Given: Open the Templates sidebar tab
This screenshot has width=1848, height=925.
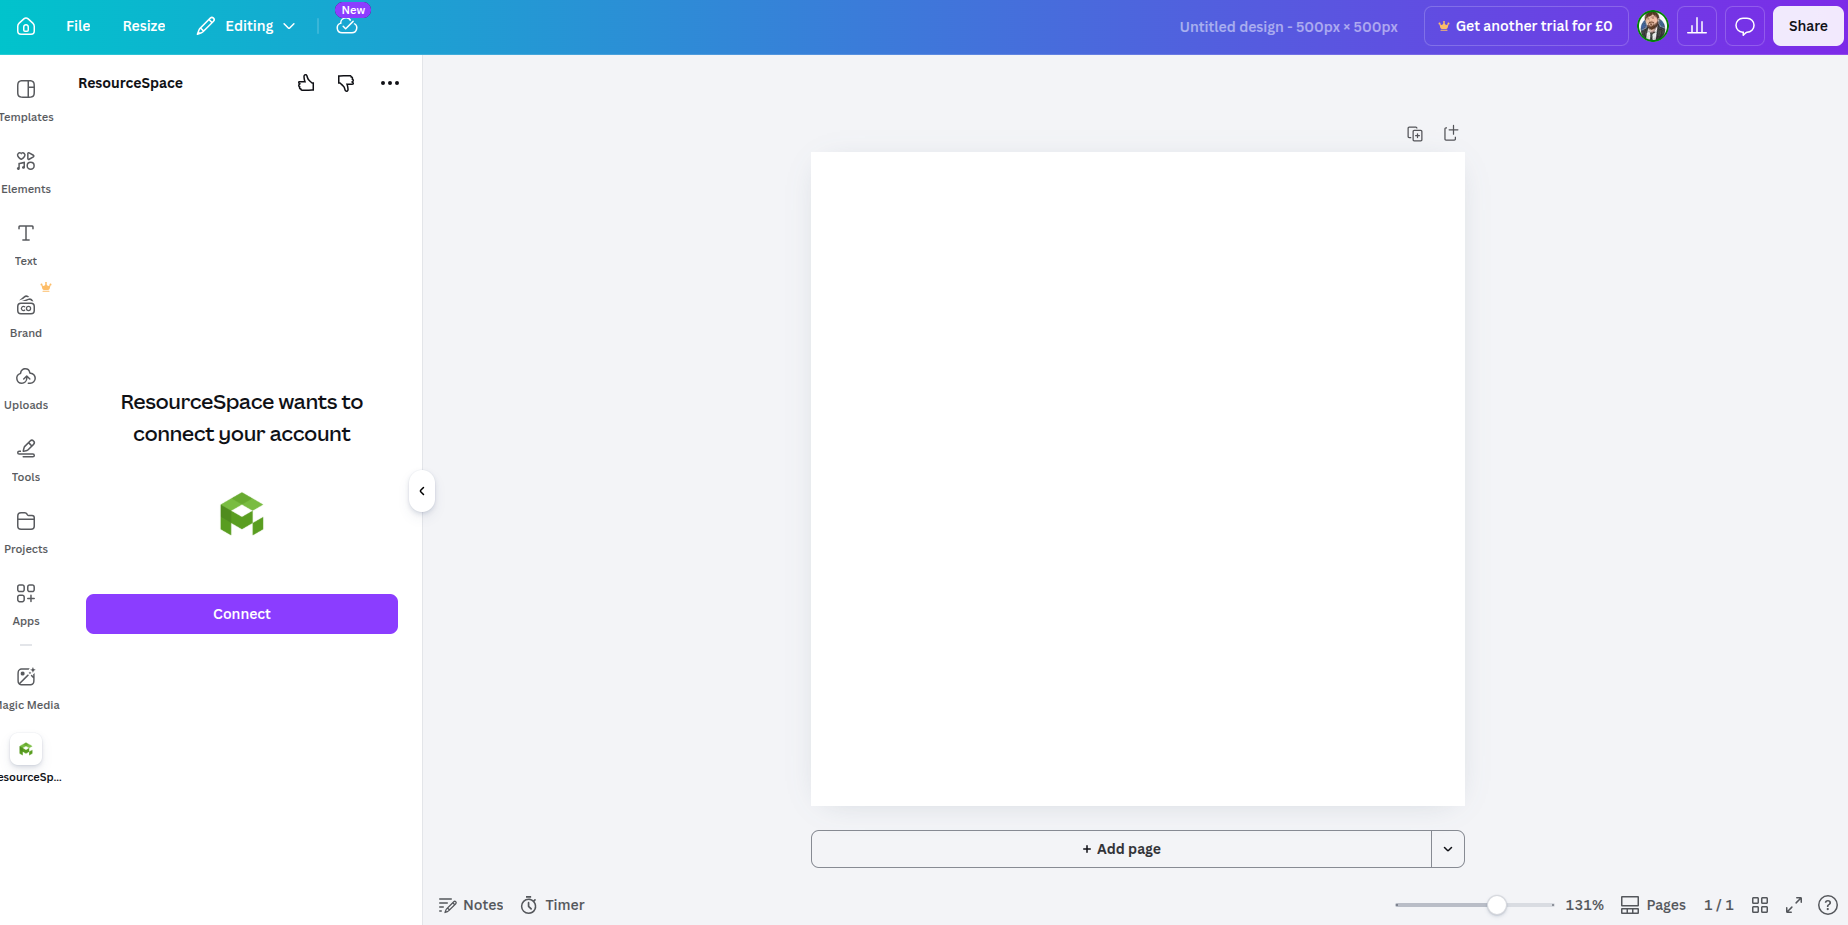Looking at the screenshot, I should tap(26, 101).
